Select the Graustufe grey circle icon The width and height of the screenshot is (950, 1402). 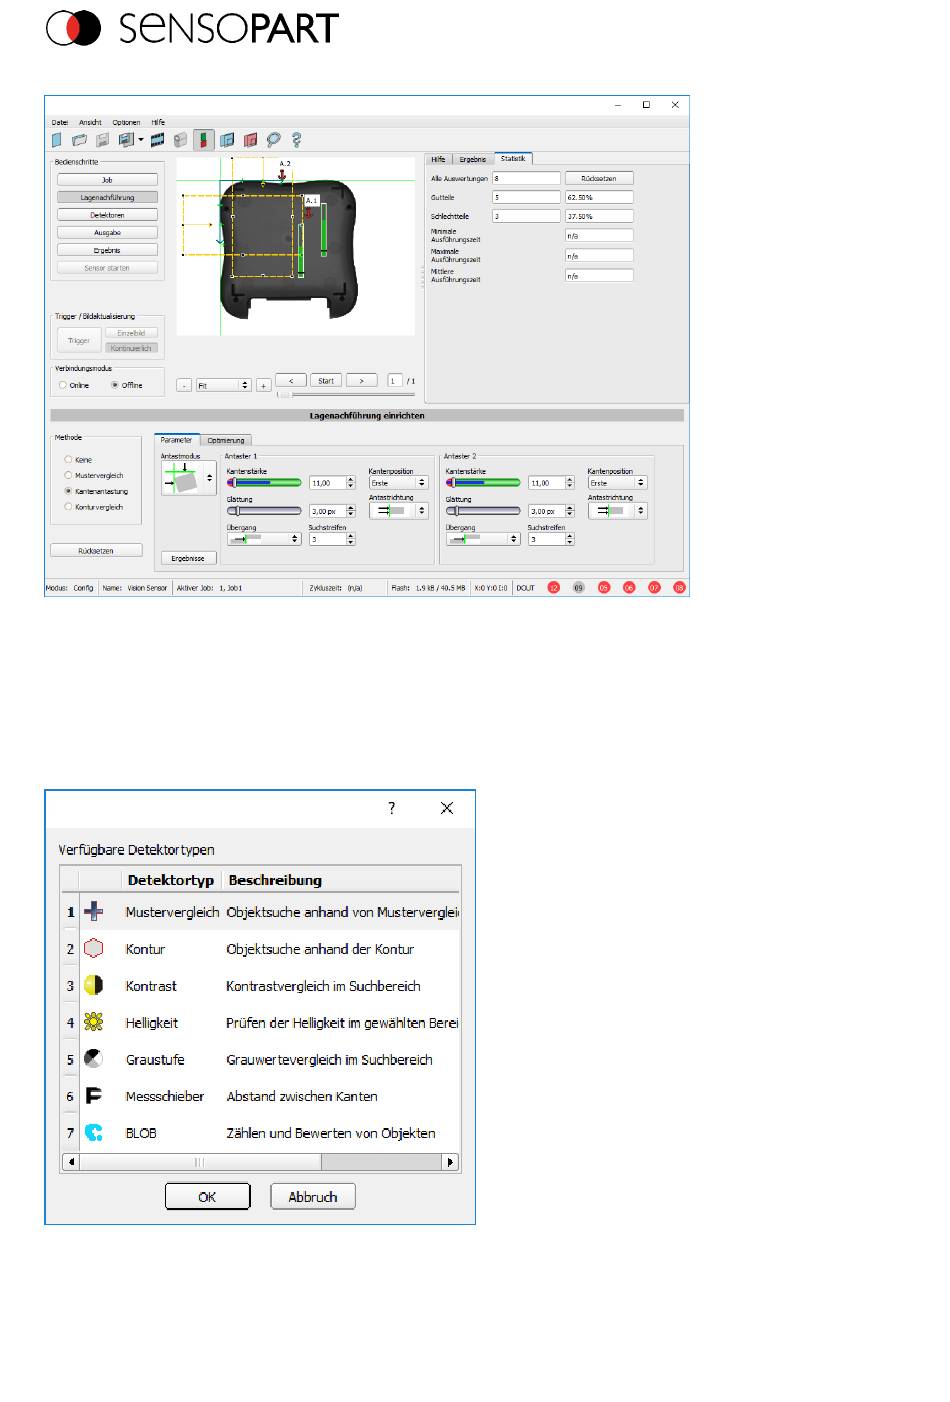coord(94,1059)
